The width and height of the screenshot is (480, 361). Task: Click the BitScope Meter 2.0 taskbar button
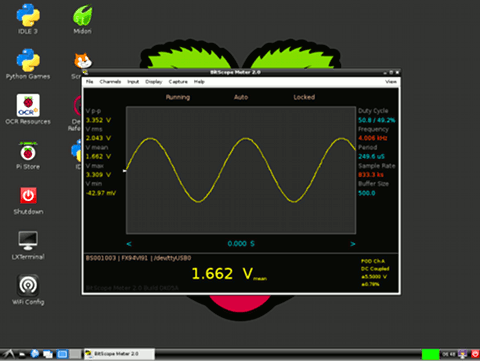point(119,354)
